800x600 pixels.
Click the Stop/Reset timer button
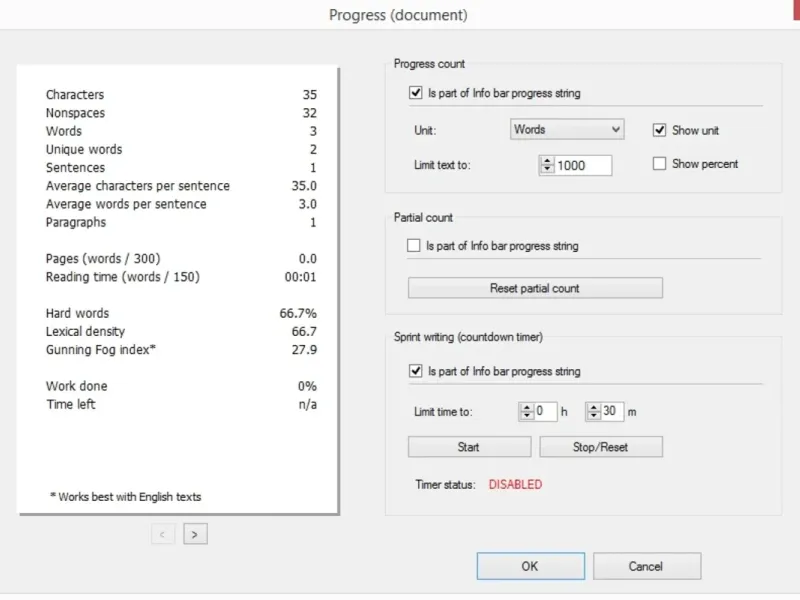[601, 447]
